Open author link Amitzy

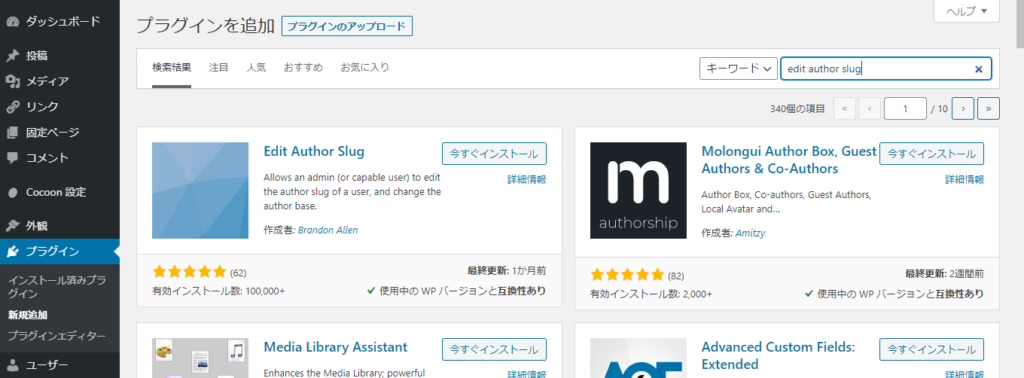click(x=750, y=233)
